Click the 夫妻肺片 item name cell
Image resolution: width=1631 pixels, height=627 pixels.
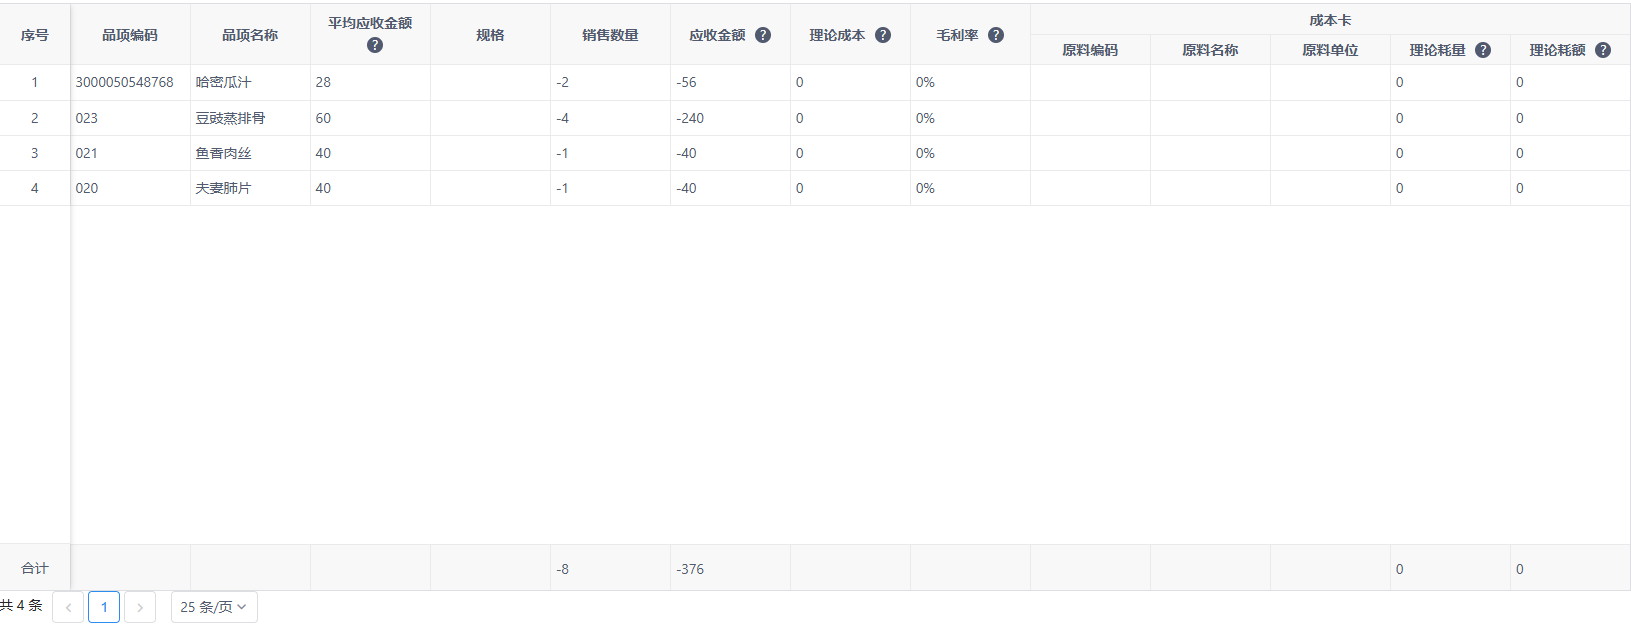coord(224,188)
